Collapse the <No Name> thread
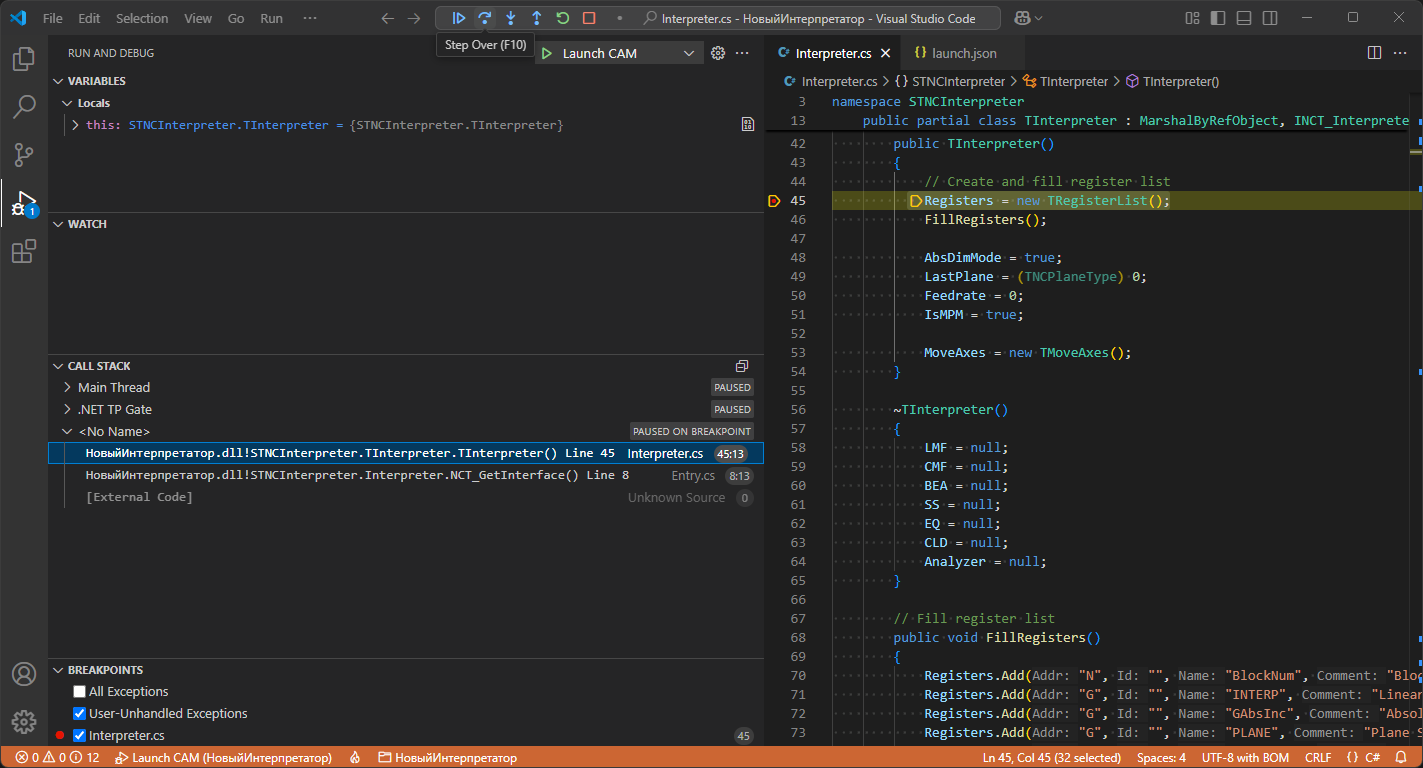The height and width of the screenshot is (768, 1423). [x=67, y=432]
